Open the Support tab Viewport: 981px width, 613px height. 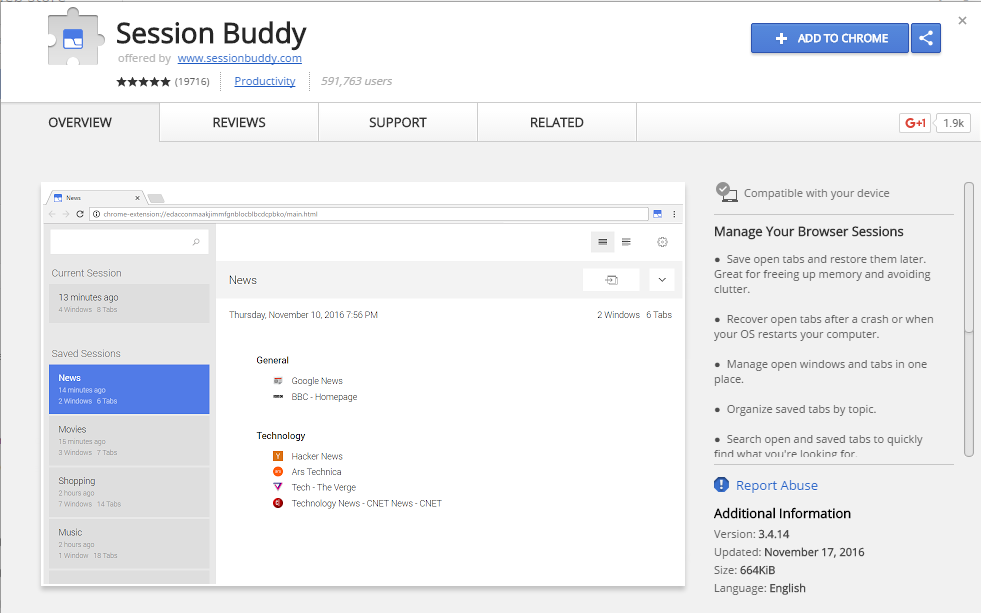pos(398,123)
